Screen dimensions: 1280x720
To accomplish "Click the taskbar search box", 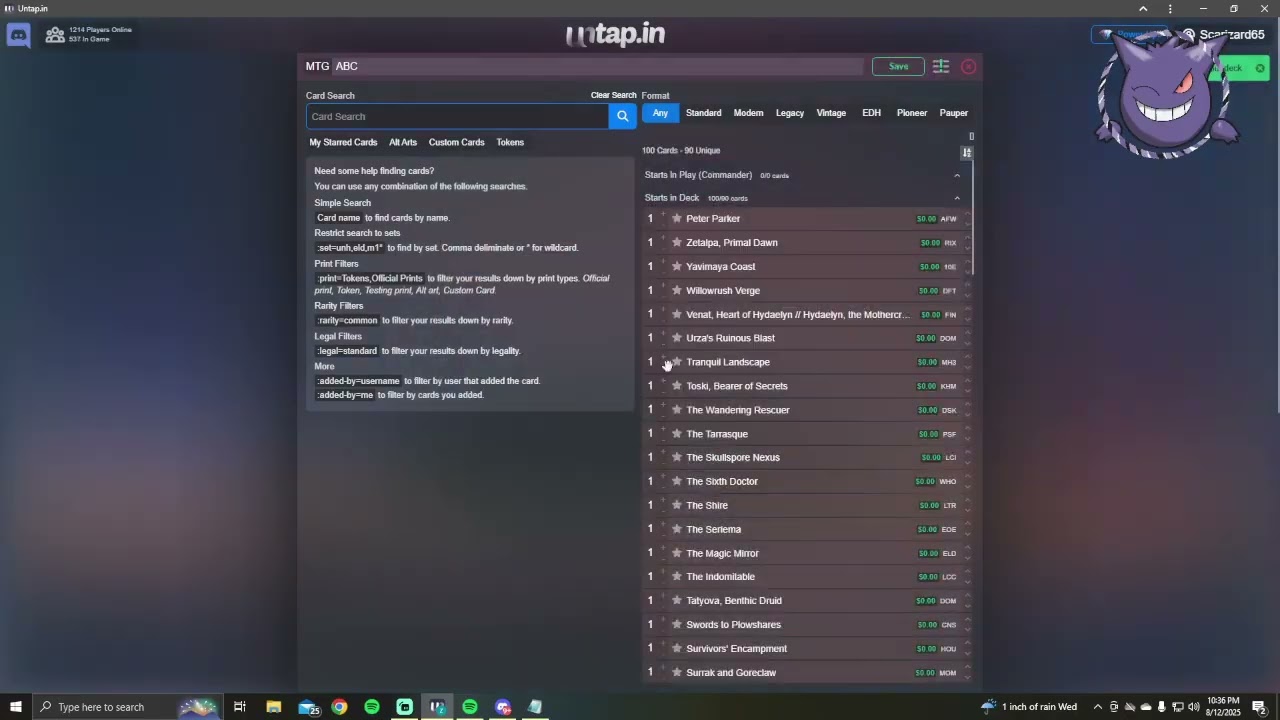I will click(127, 707).
